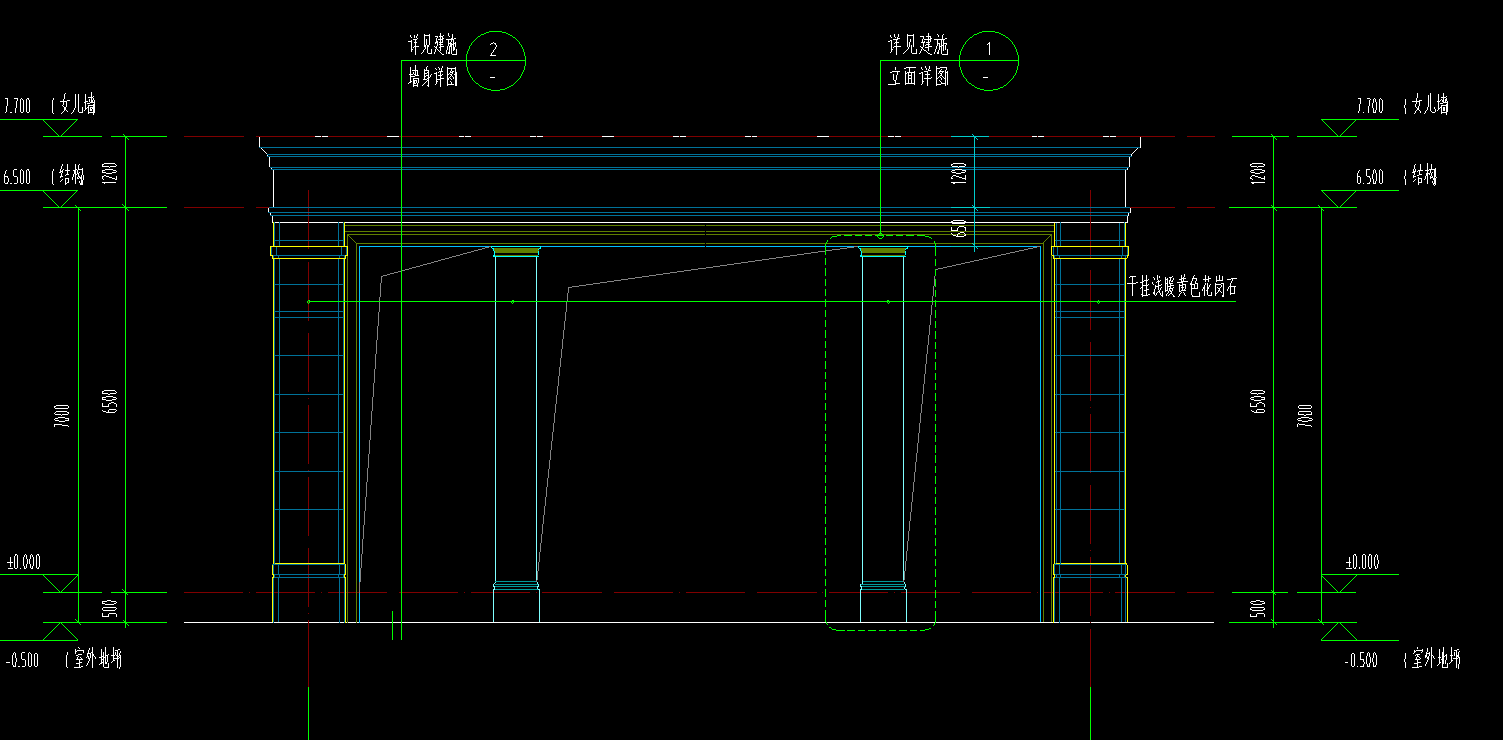Image resolution: width=1503 pixels, height=740 pixels.
Task: Select the 立面详图 annotation text
Action: pyautogui.click(x=918, y=77)
